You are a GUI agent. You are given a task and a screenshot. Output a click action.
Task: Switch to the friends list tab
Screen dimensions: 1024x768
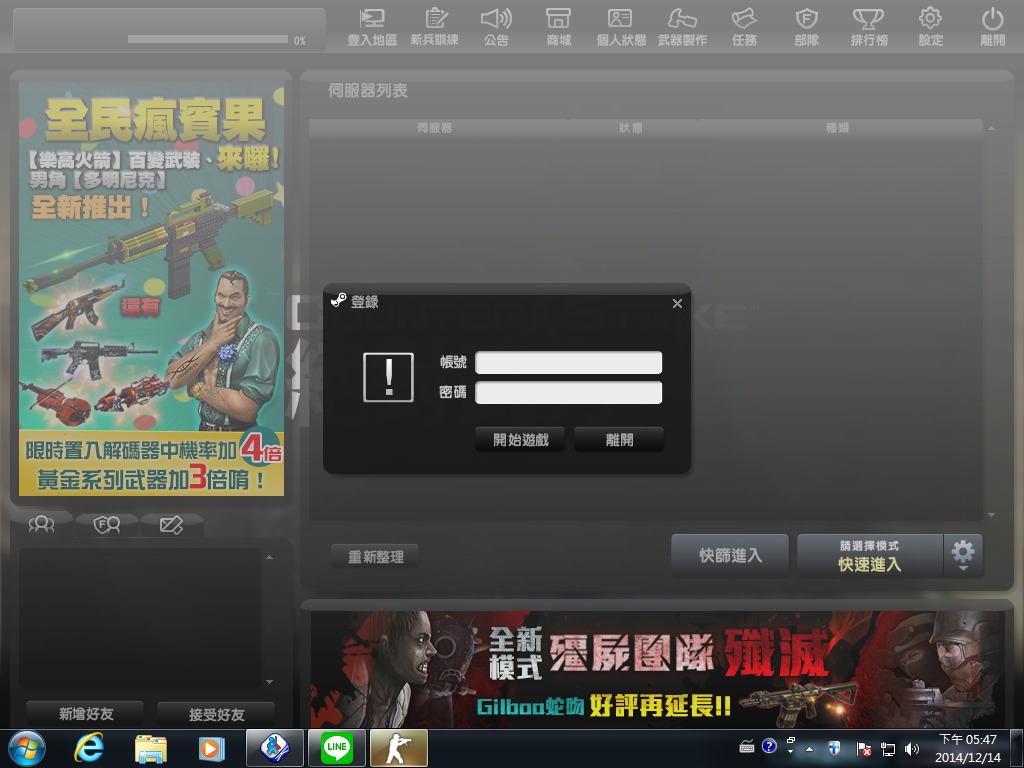(x=42, y=524)
